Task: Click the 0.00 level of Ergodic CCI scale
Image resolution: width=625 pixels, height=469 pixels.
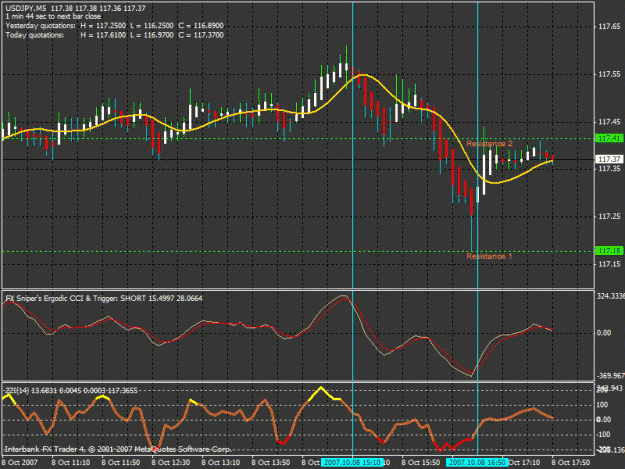Action: [x=604, y=333]
